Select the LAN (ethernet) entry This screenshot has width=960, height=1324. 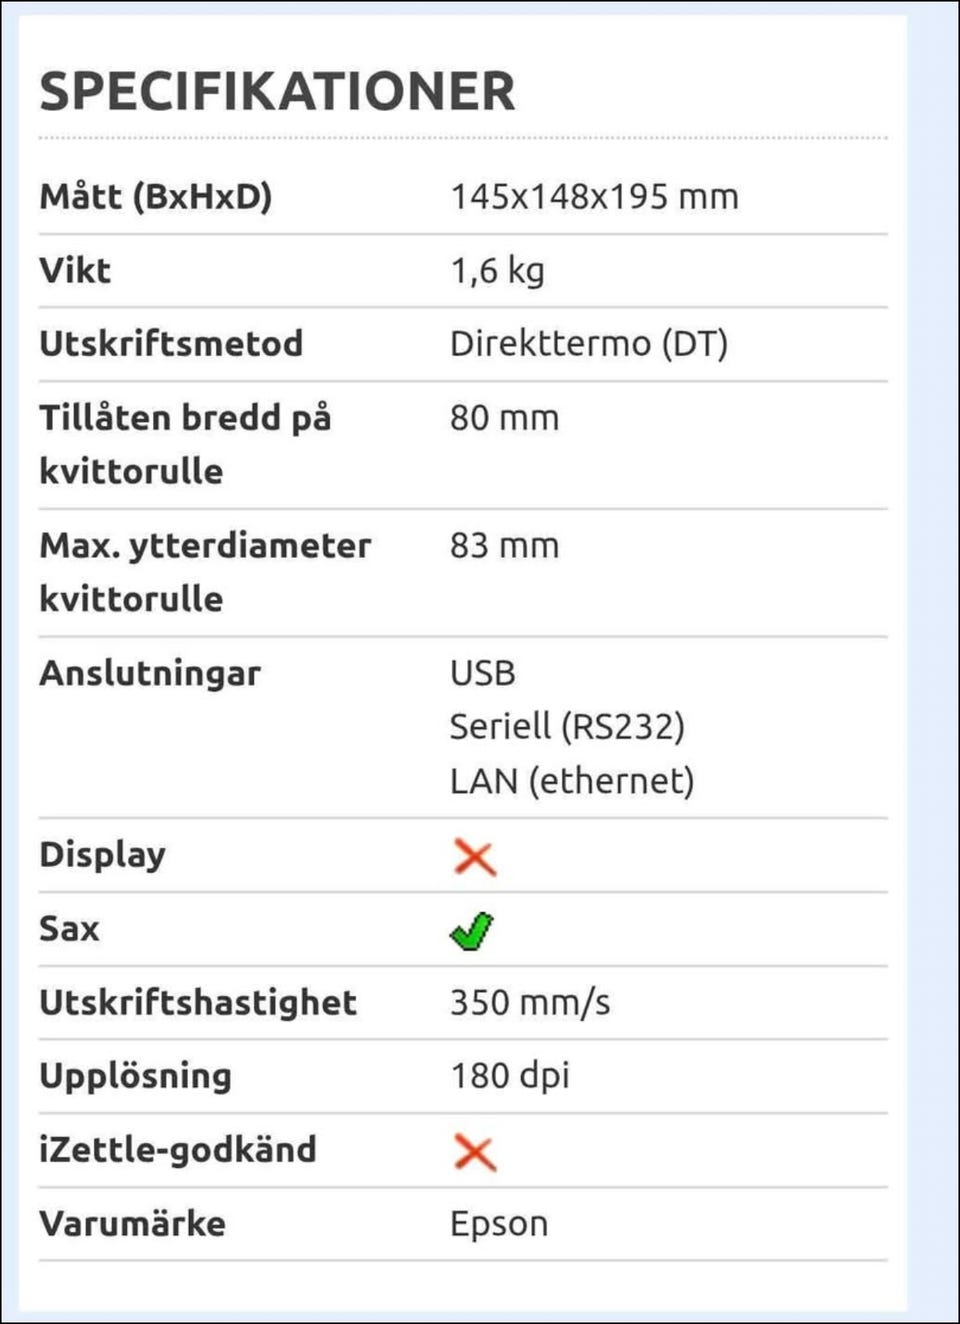571,781
